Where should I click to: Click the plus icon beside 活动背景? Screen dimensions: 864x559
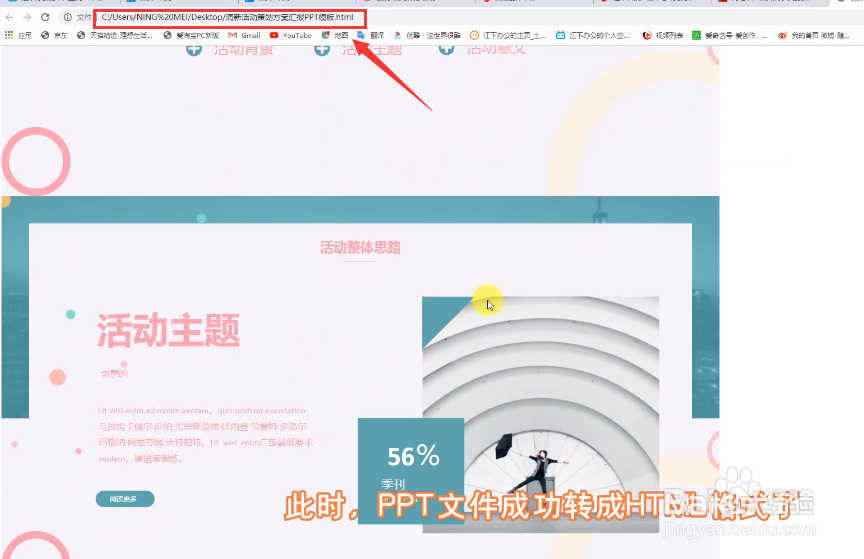[x=193, y=50]
